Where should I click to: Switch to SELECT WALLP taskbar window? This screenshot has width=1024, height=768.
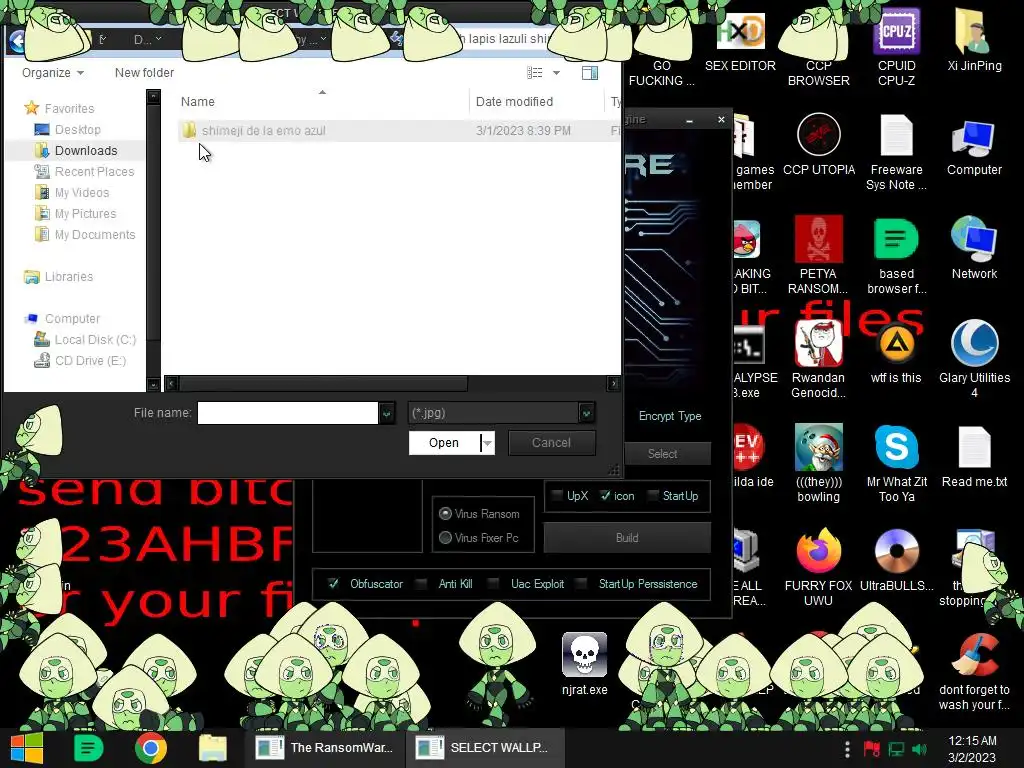483,748
